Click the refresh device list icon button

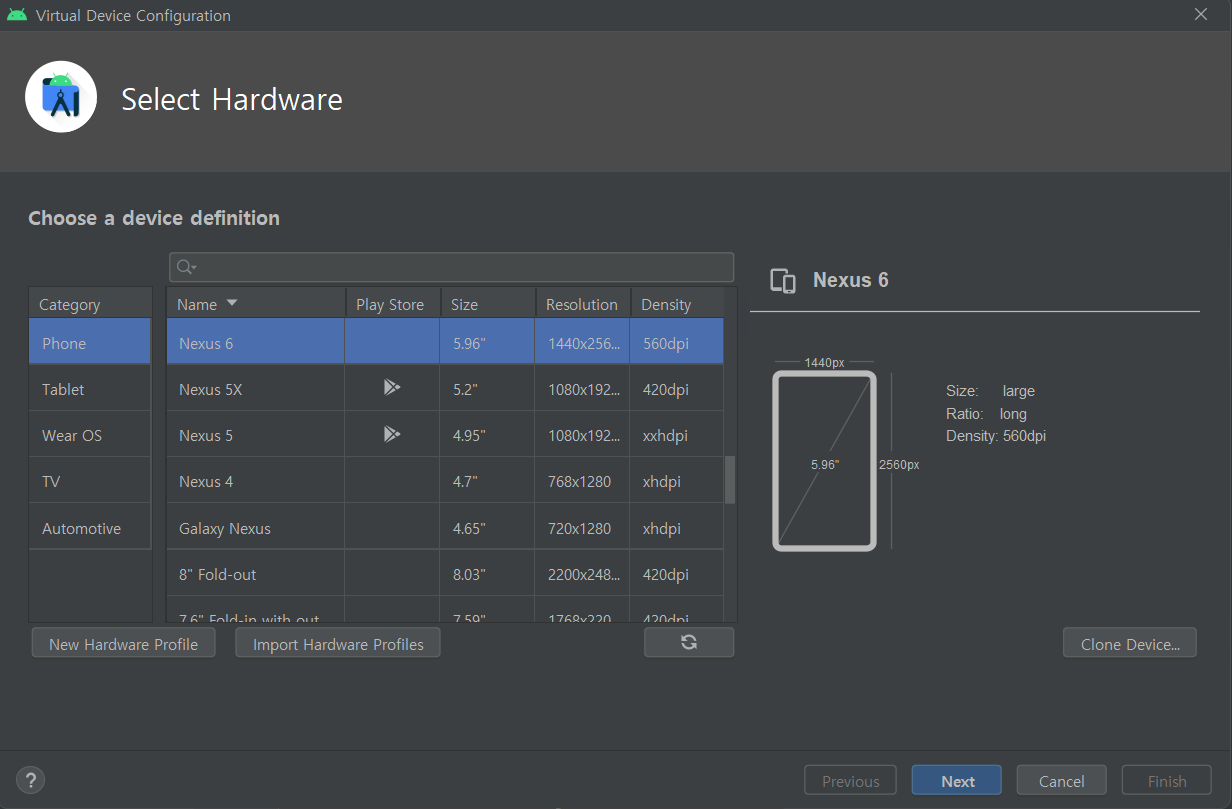[x=689, y=643]
